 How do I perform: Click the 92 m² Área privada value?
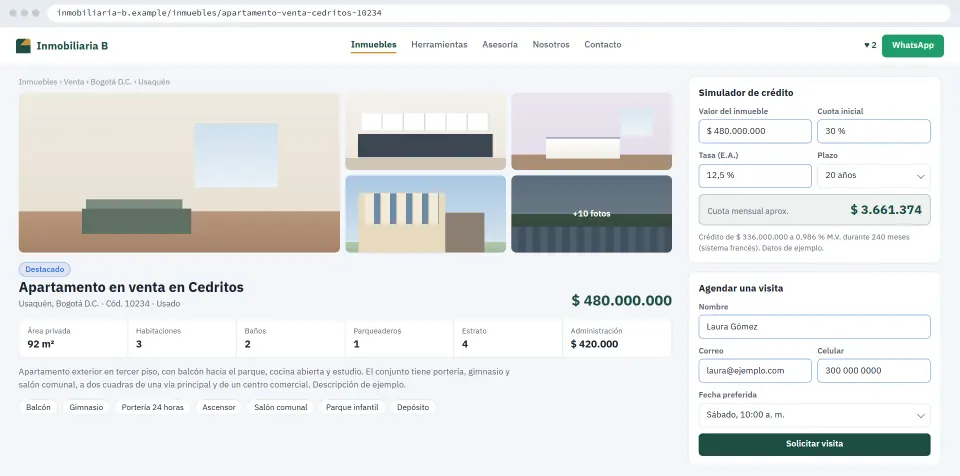(41, 344)
